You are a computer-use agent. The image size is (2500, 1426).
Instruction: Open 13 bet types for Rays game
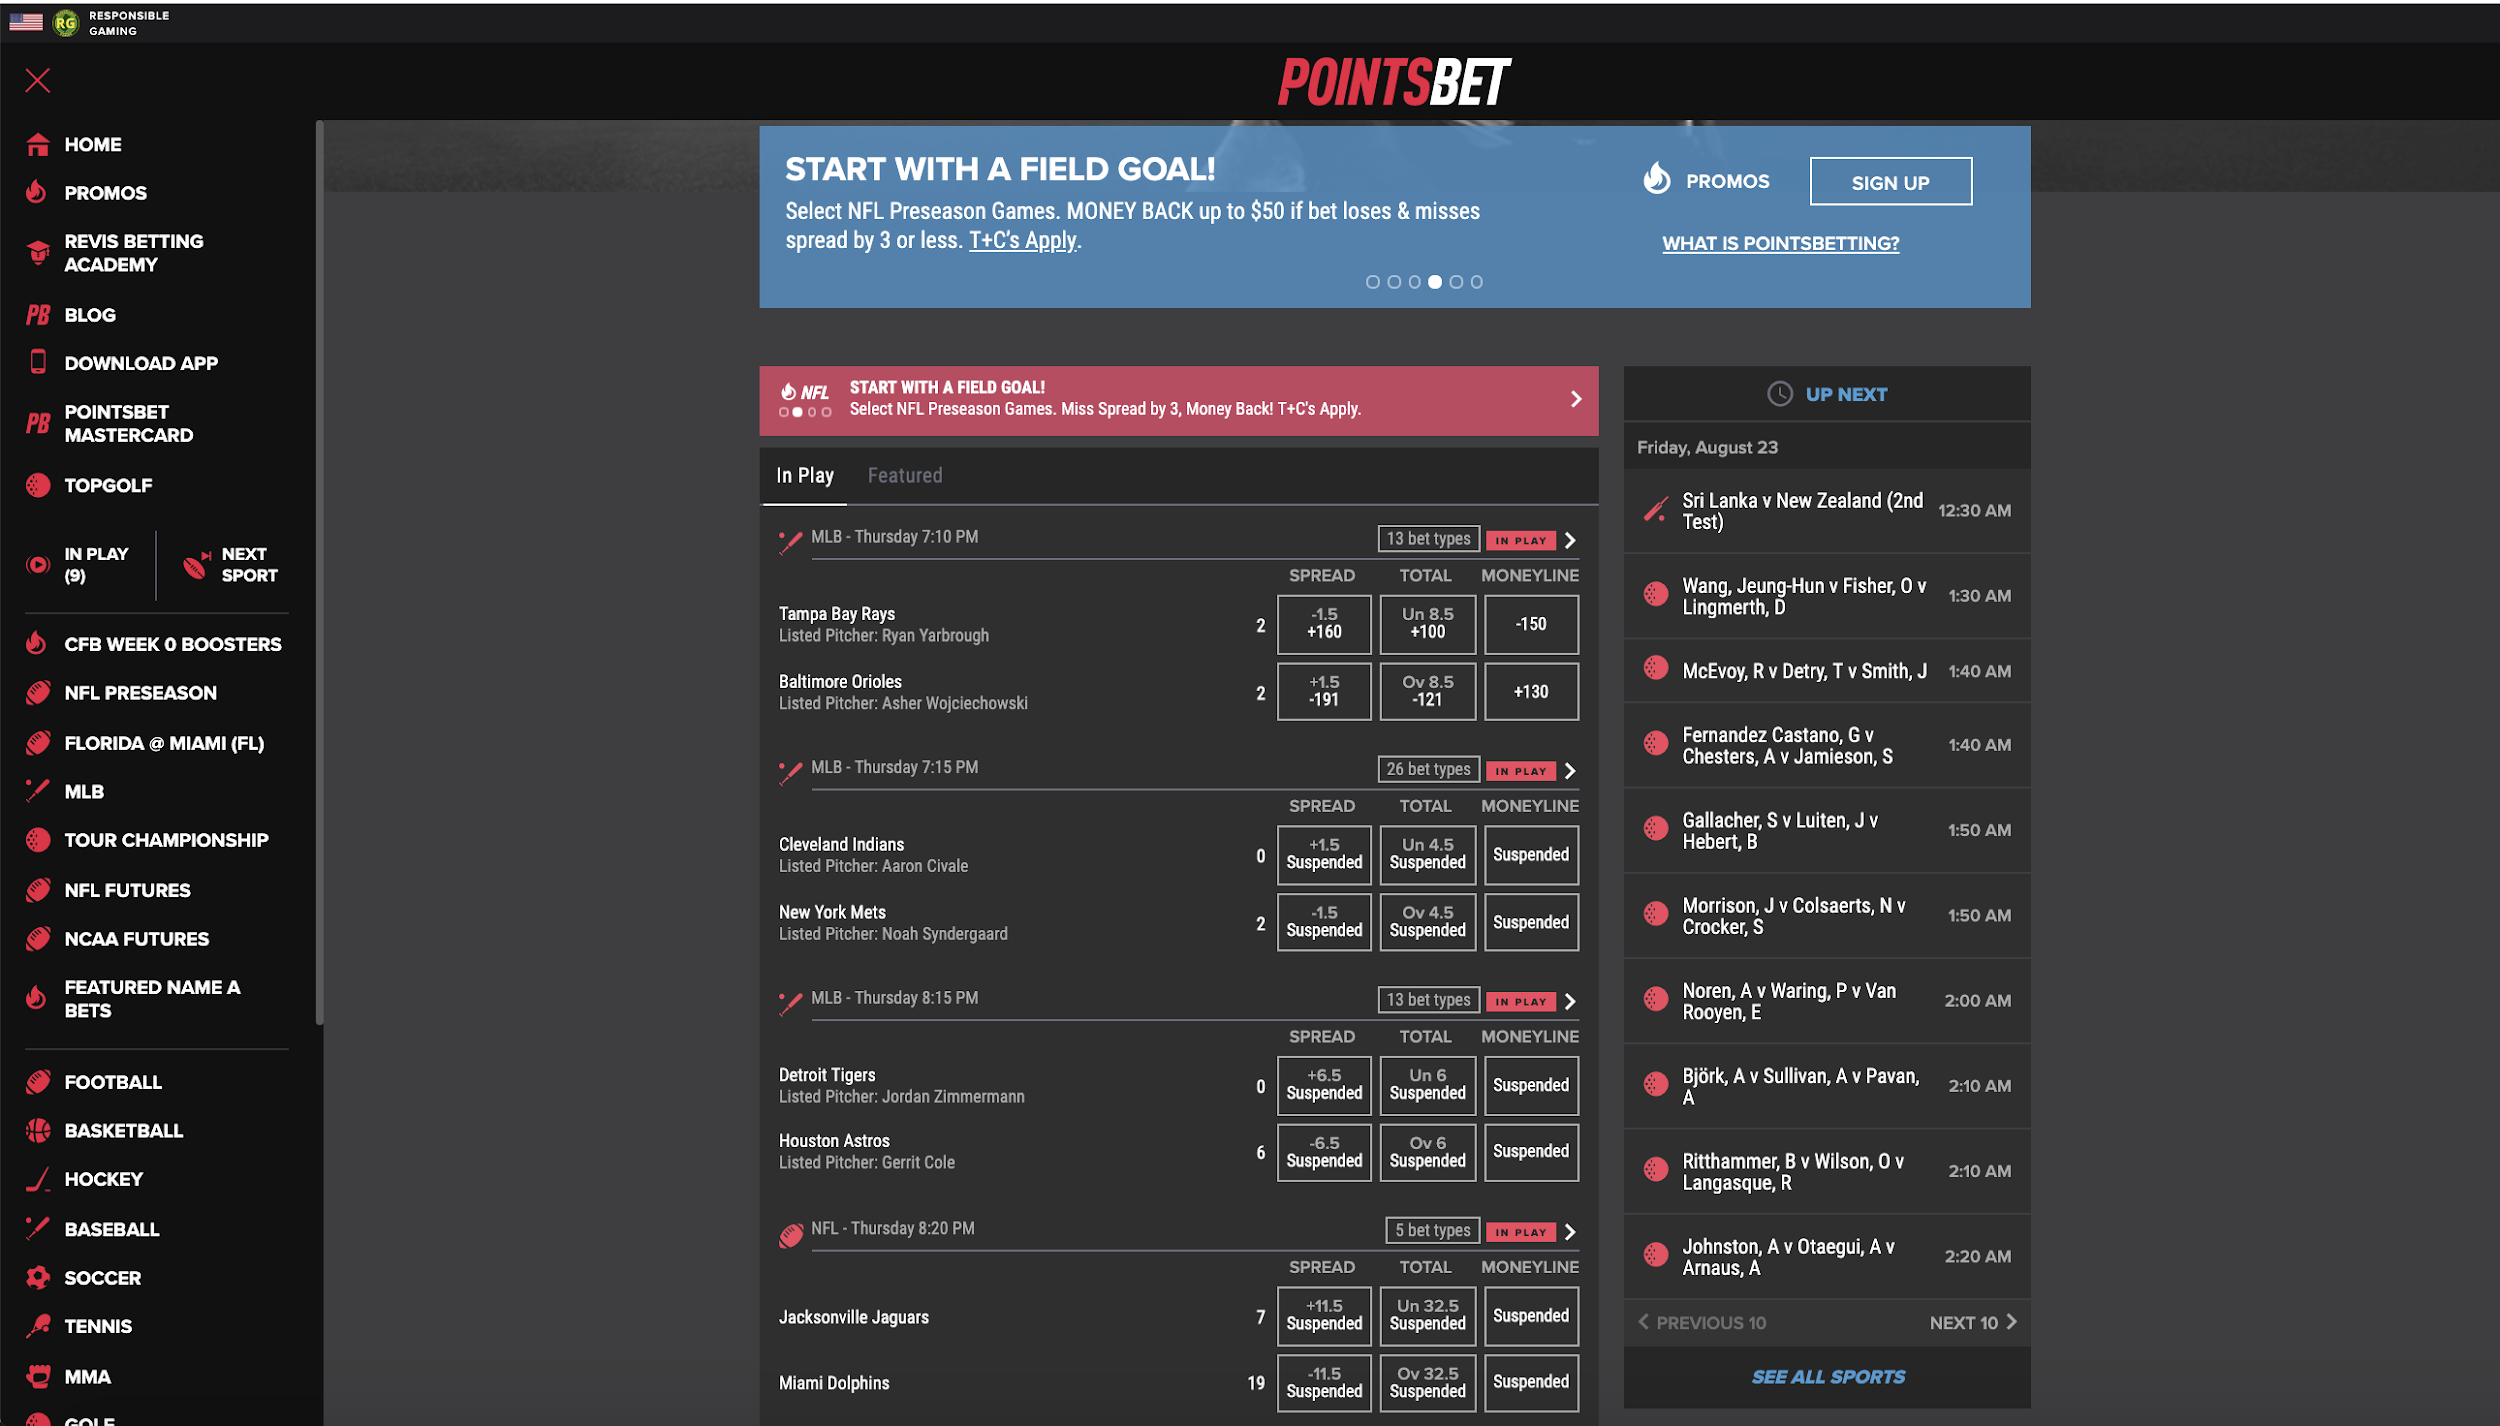pyautogui.click(x=1428, y=539)
